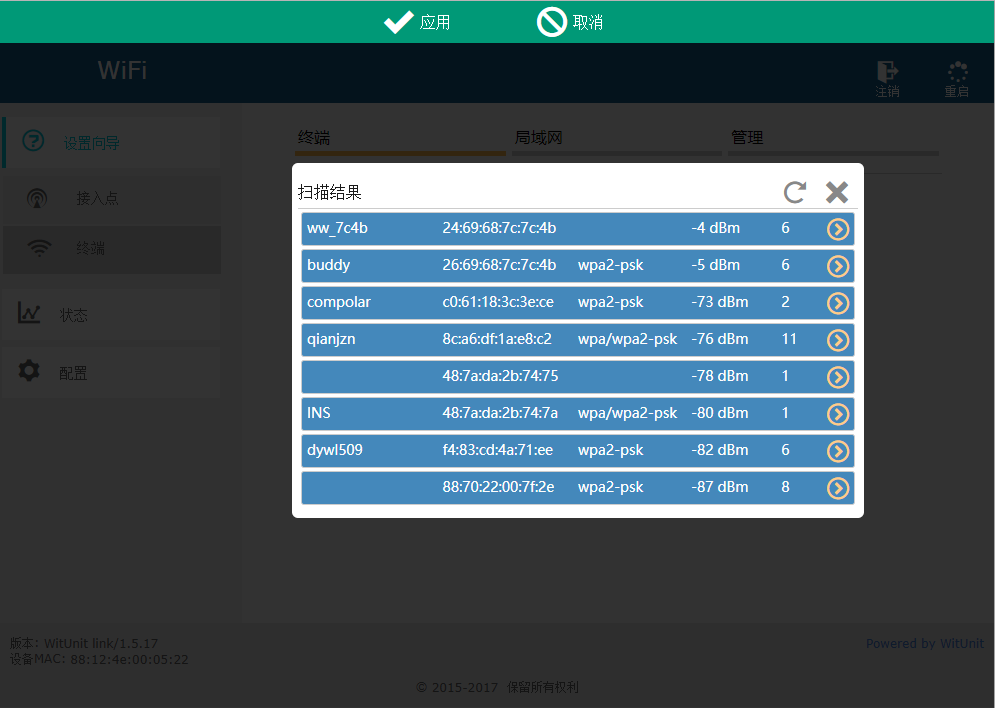Click MAC address 24:69:68:7c:7c:4b

(x=499, y=228)
